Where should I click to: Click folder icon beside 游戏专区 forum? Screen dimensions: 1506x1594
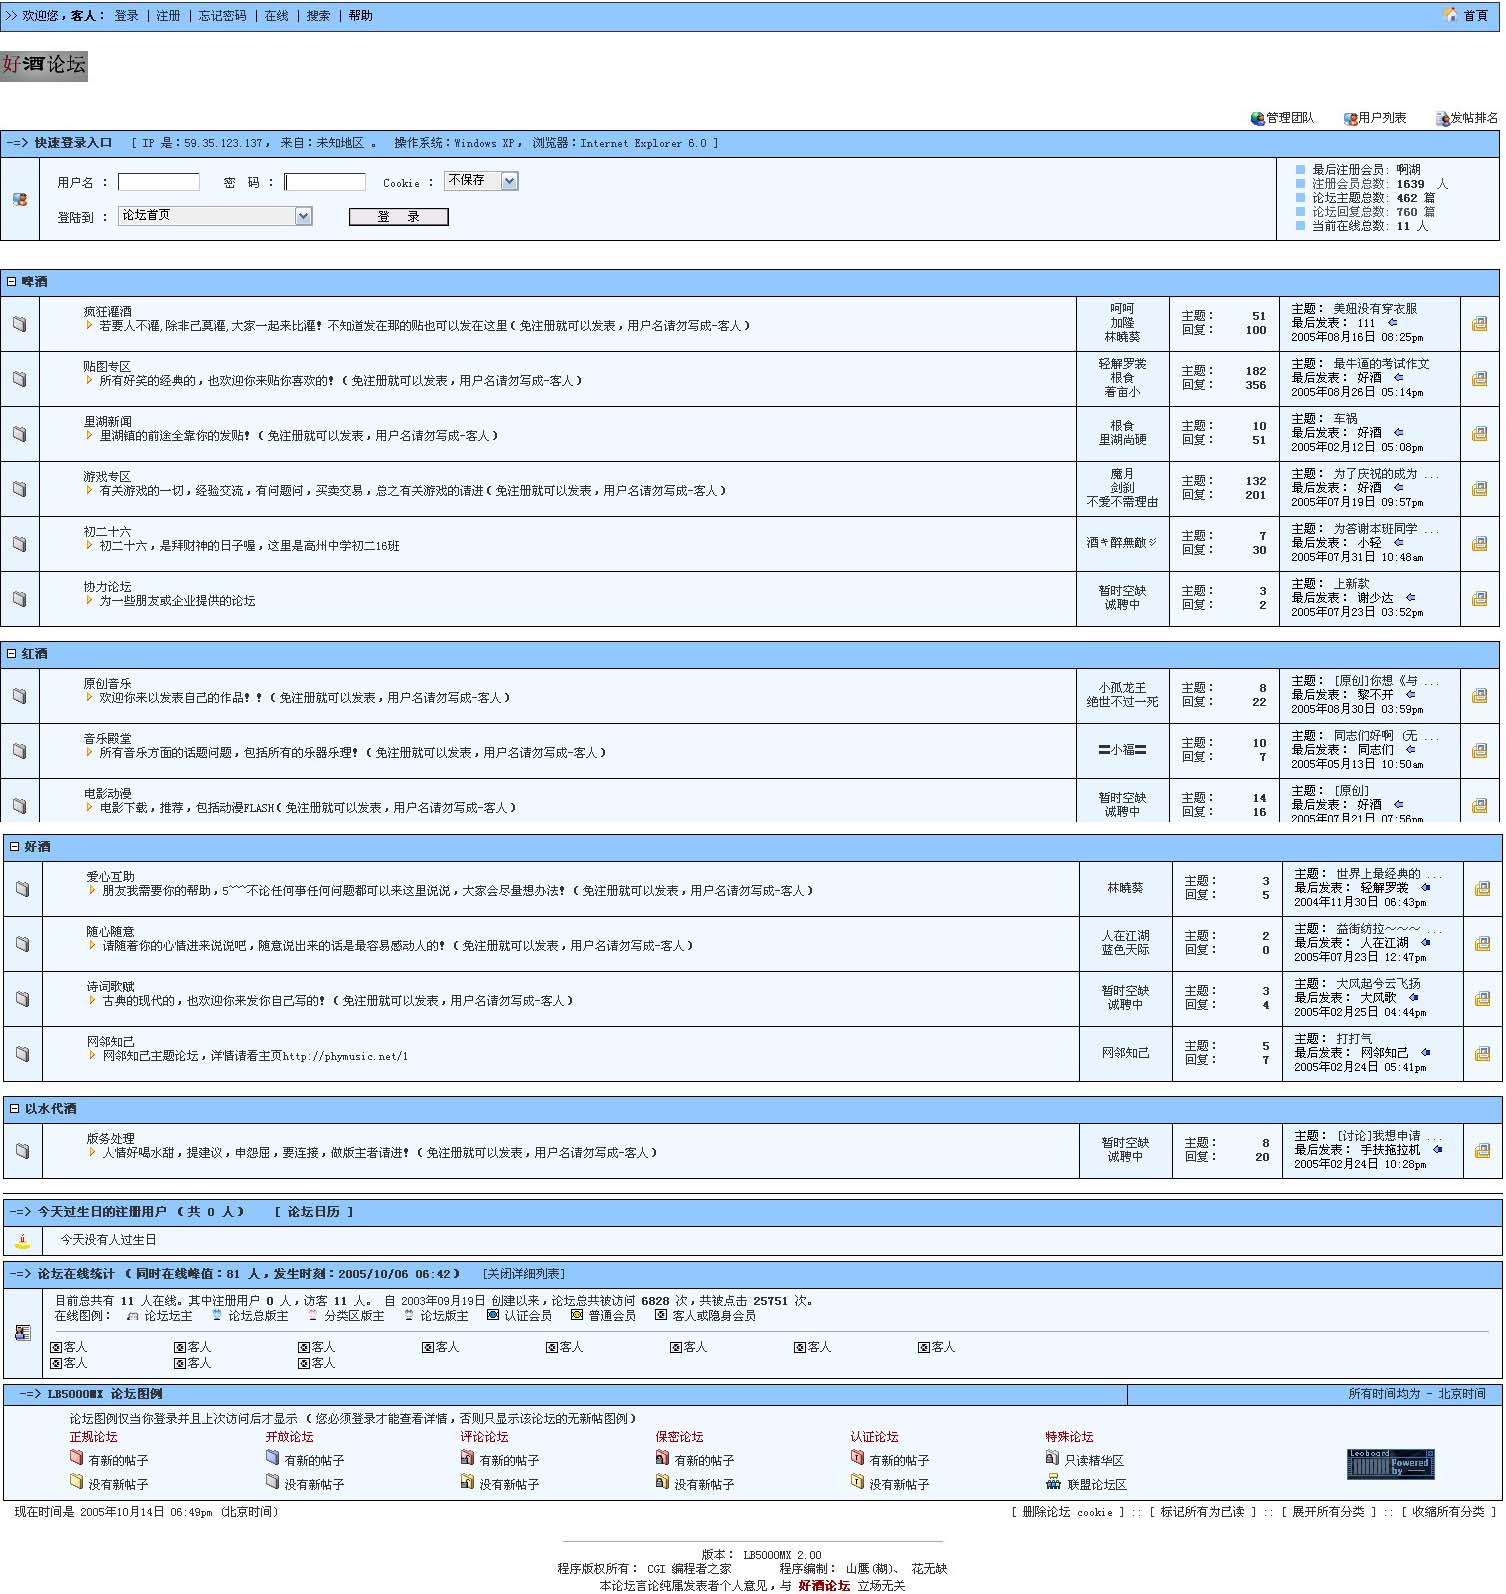(20, 489)
